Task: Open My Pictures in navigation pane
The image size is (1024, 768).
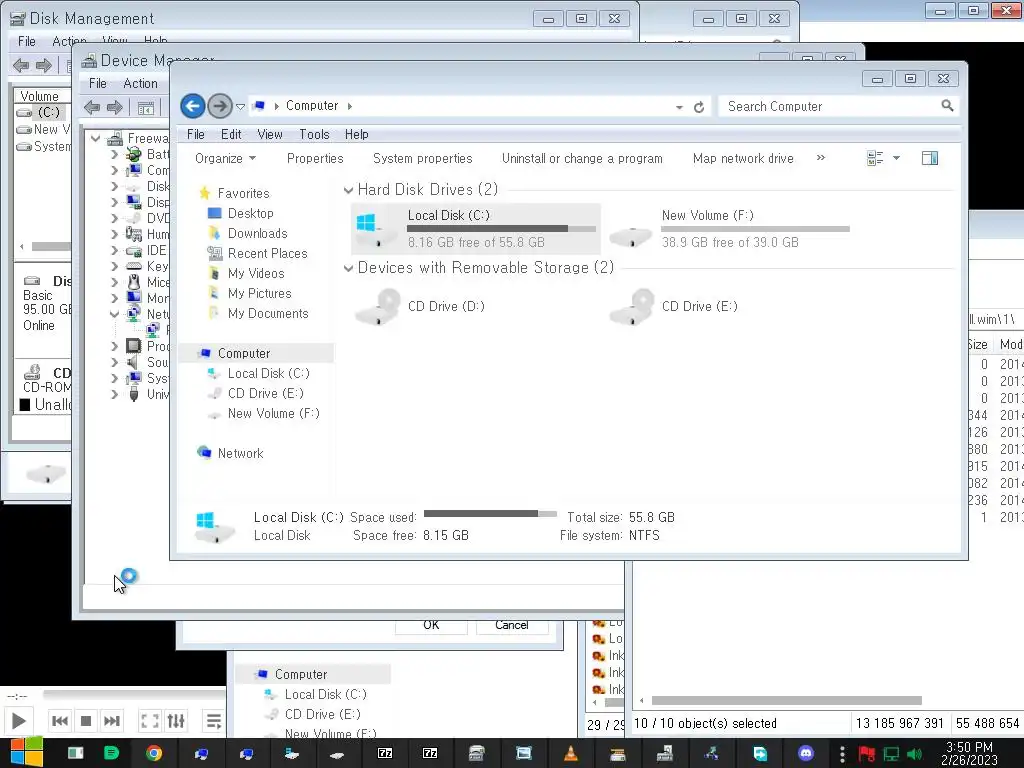Action: [x=259, y=294]
